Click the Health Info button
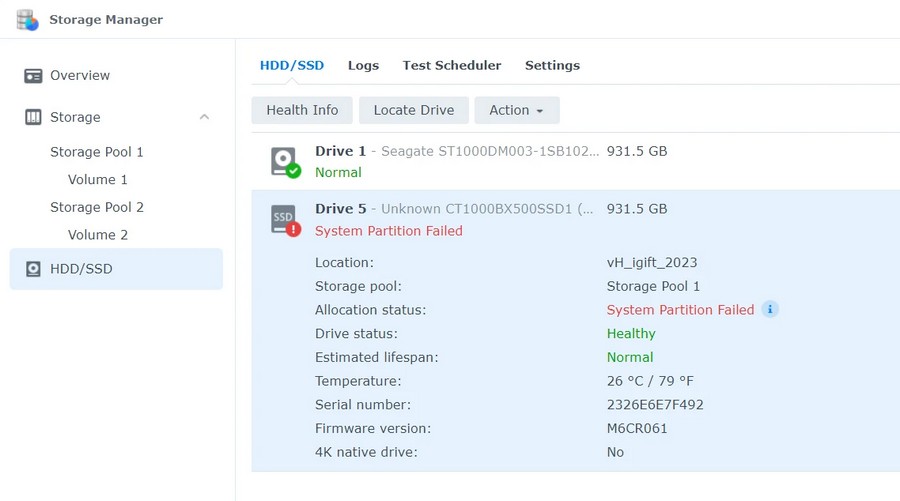This screenshot has height=501, width=900. pyautogui.click(x=302, y=110)
